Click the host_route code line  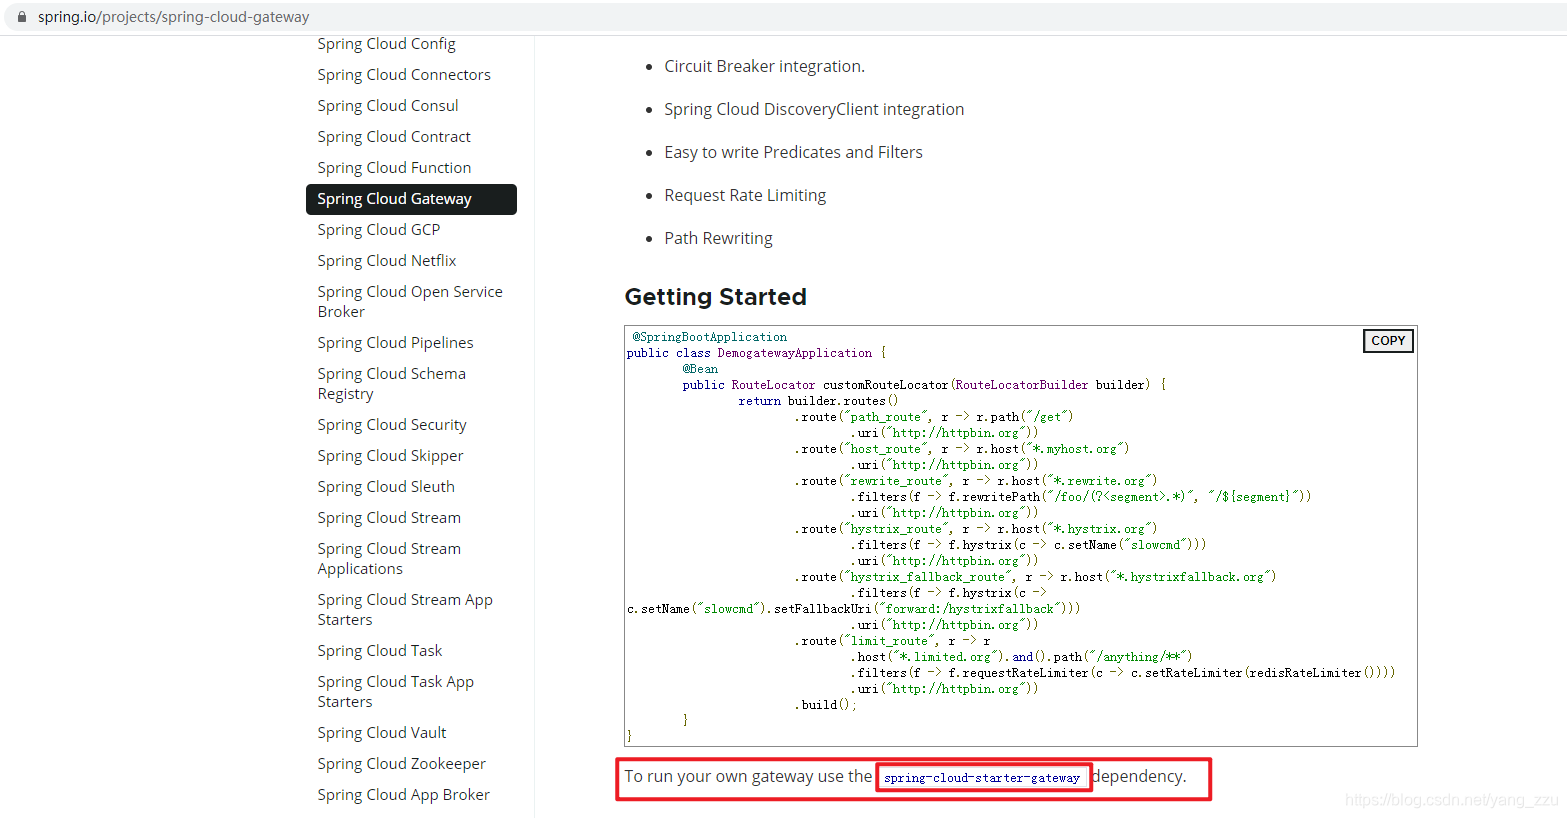[962, 449]
